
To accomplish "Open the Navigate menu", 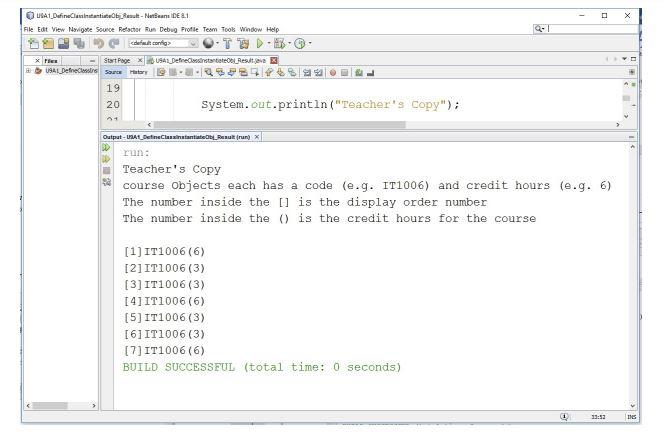I will tap(80, 29).
